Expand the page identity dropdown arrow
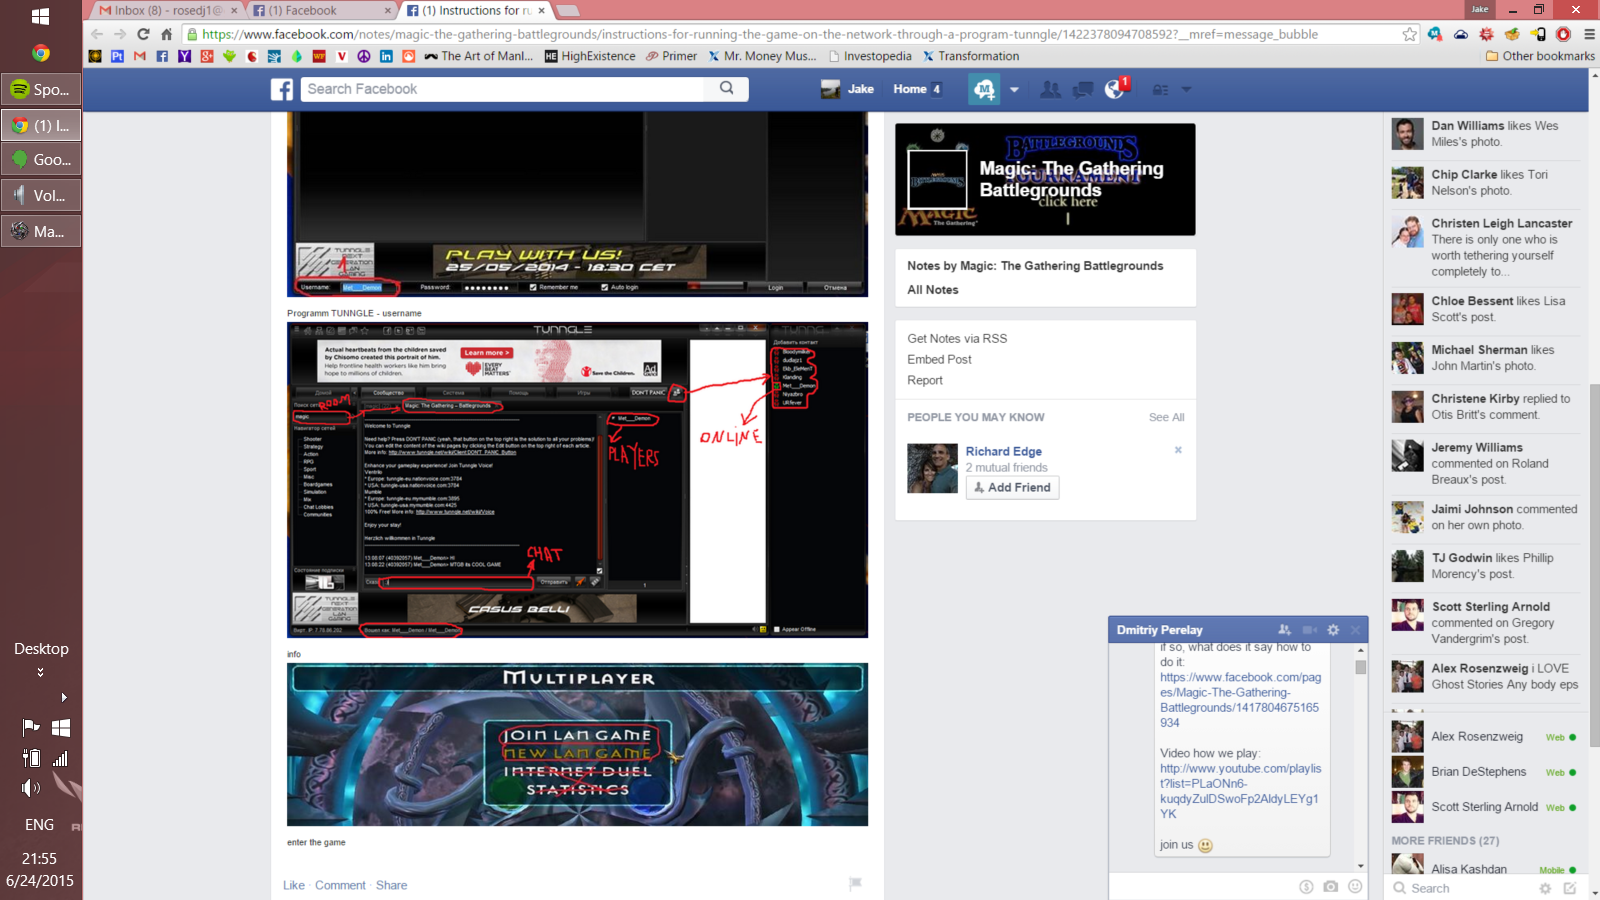Viewport: 1600px width, 900px height. pyautogui.click(x=1014, y=90)
